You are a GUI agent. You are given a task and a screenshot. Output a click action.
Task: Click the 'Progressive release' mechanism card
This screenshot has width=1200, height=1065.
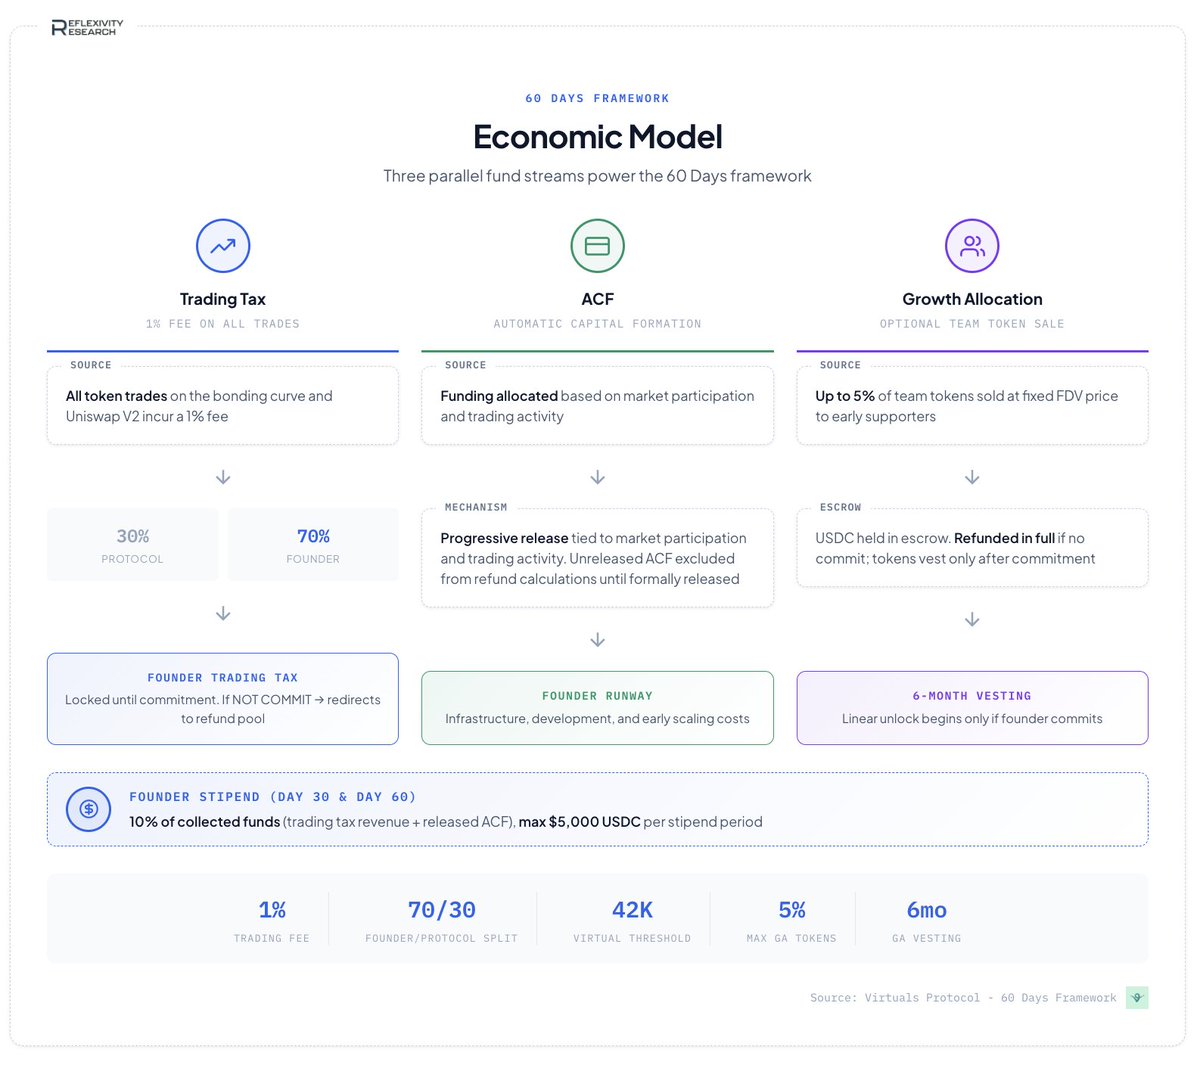click(x=597, y=558)
